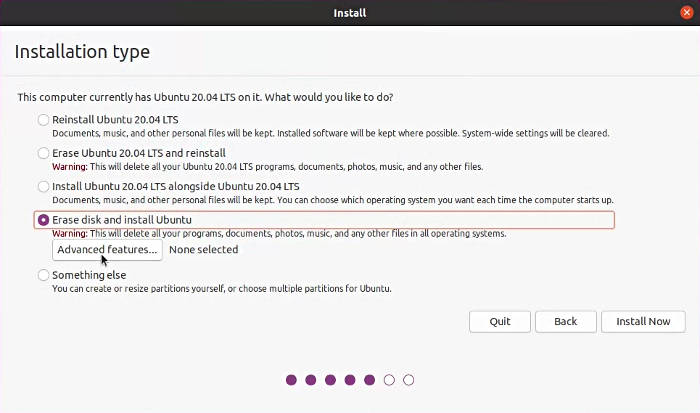Click the Installation type heading
Screen dimensions: 700x413
(82, 52)
